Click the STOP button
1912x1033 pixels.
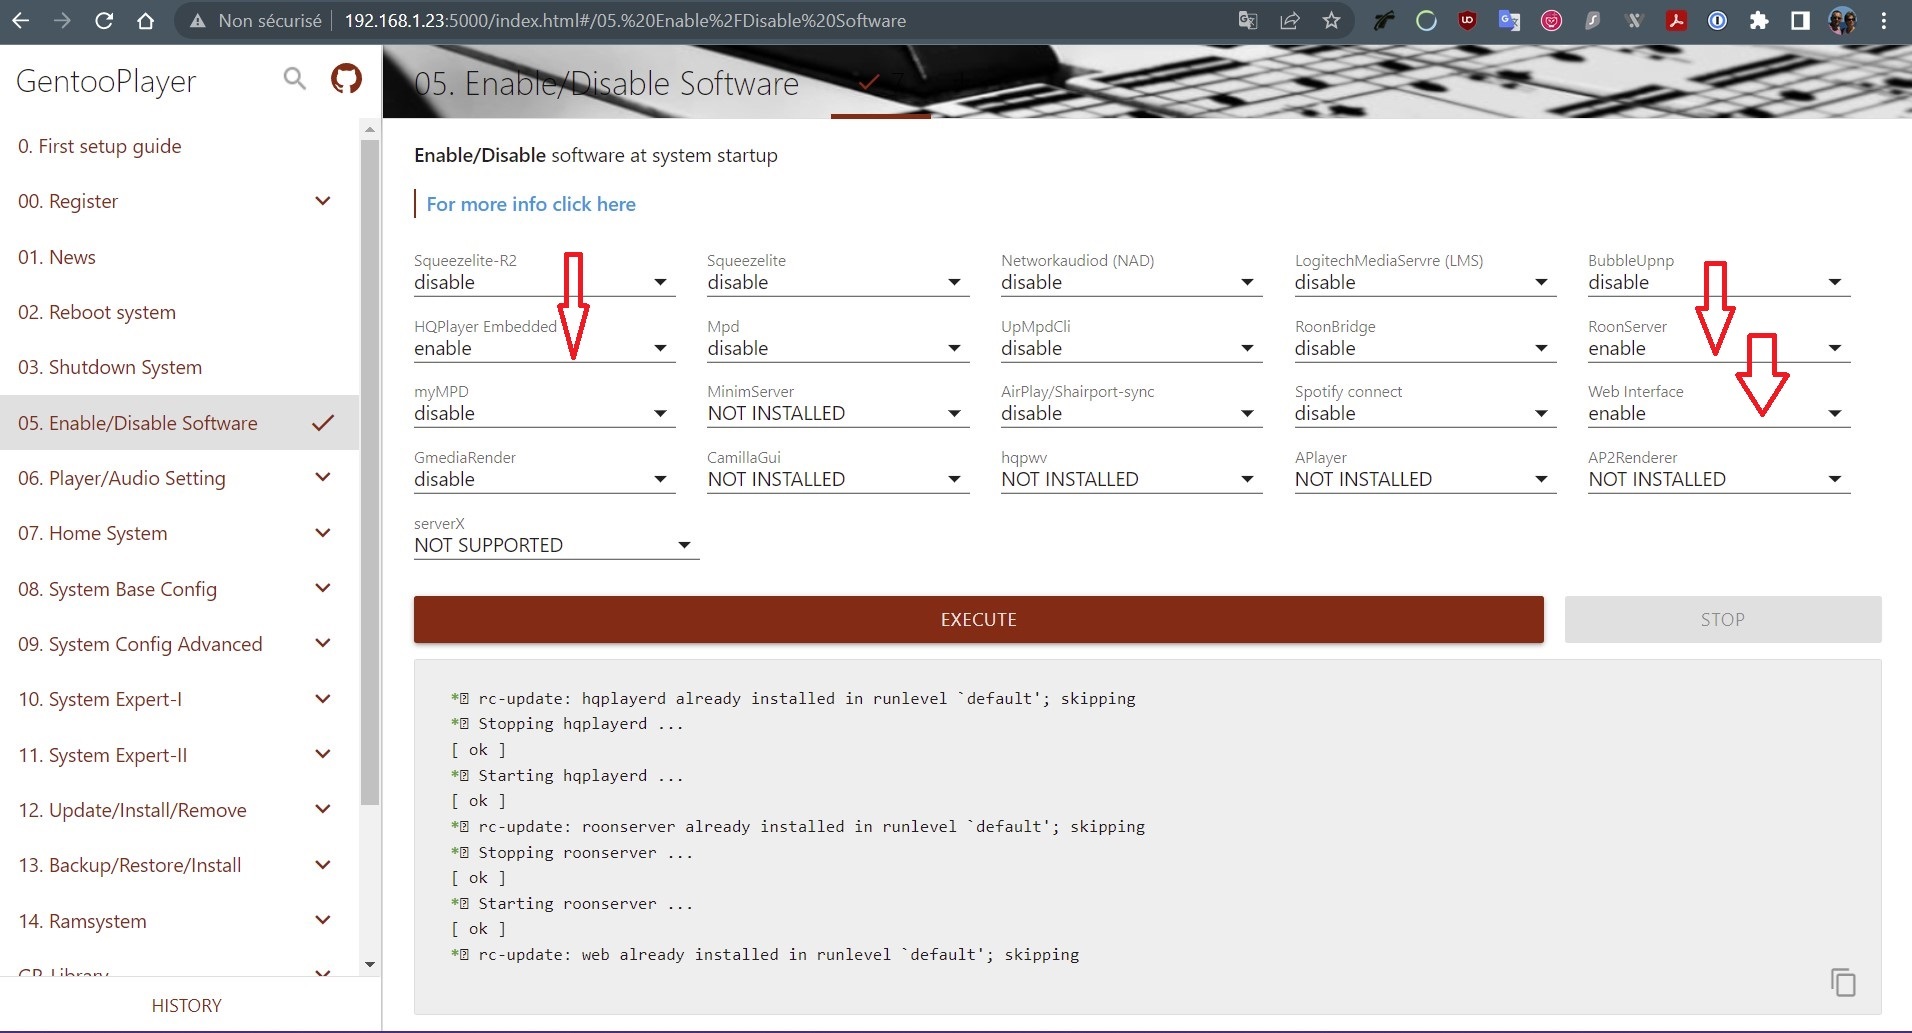[1722, 619]
